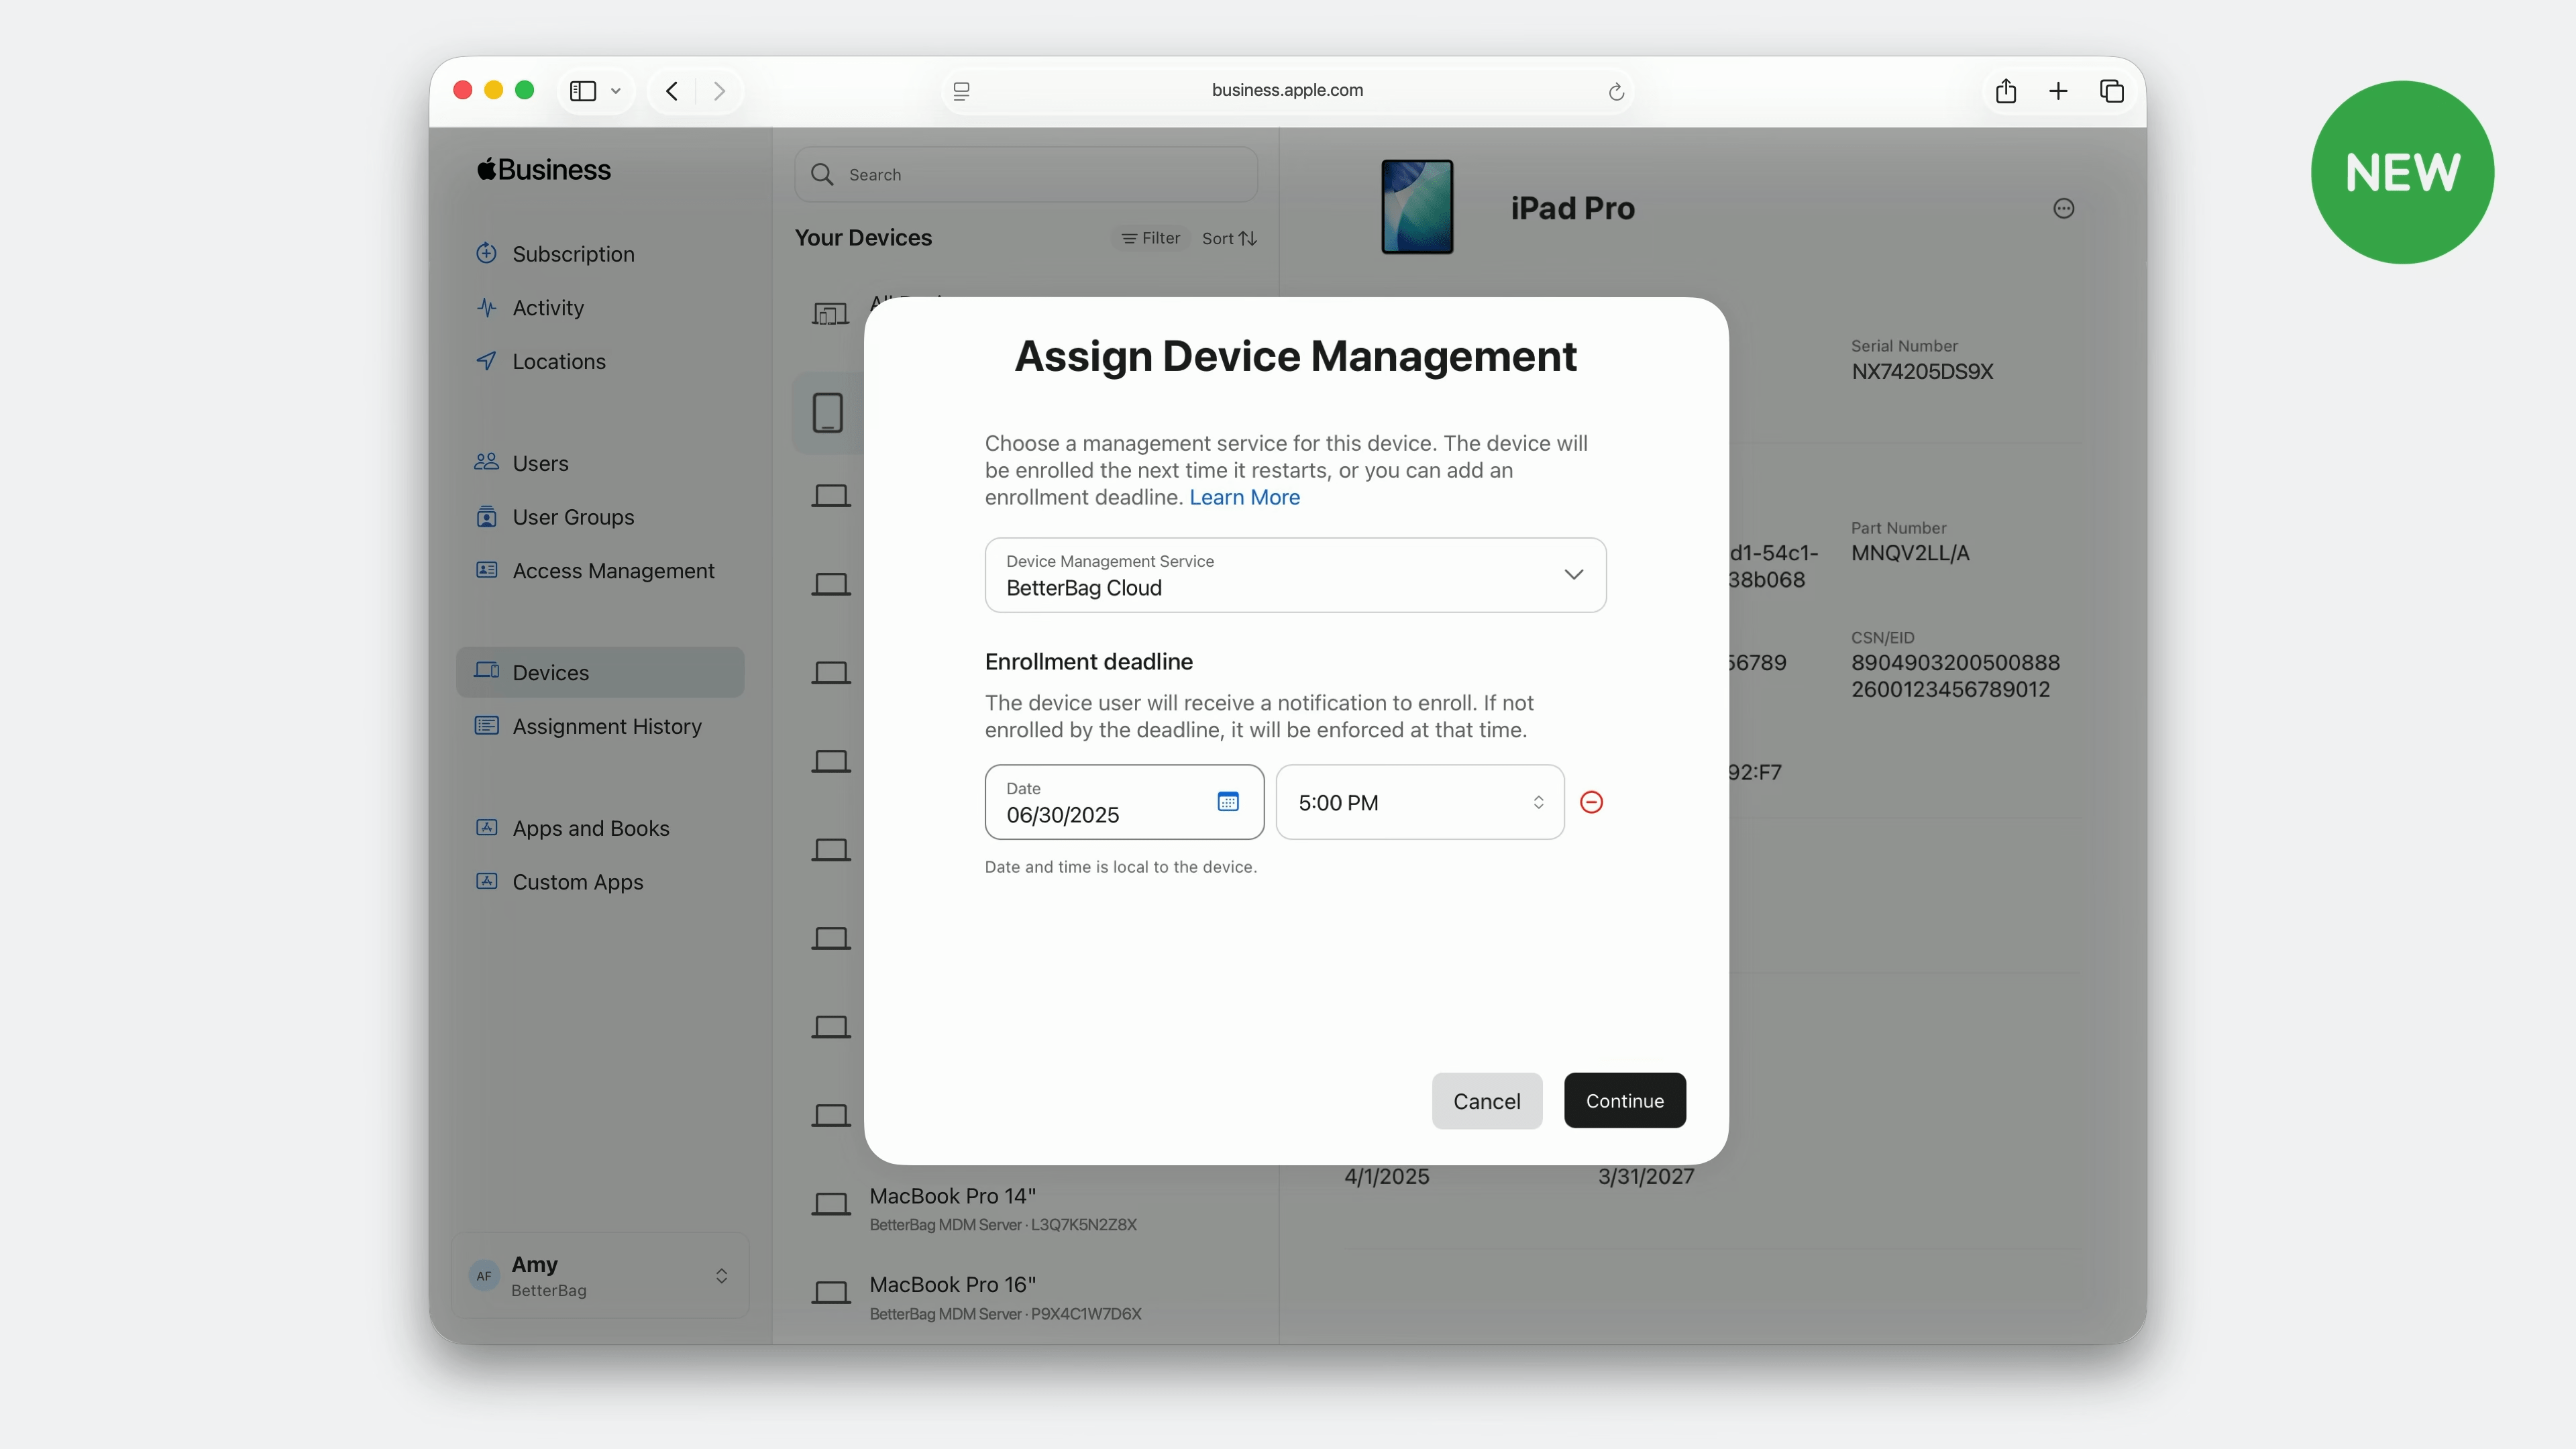Click the Safari sidebar toggle icon
Viewport: 2576px width, 1449px height.
[583, 91]
